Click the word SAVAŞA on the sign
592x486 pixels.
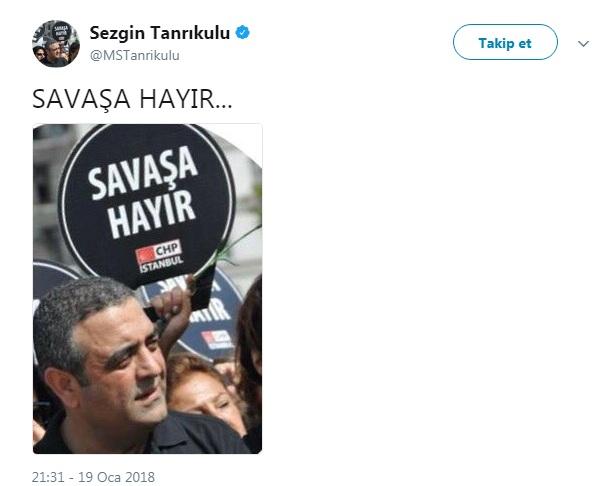(x=143, y=172)
